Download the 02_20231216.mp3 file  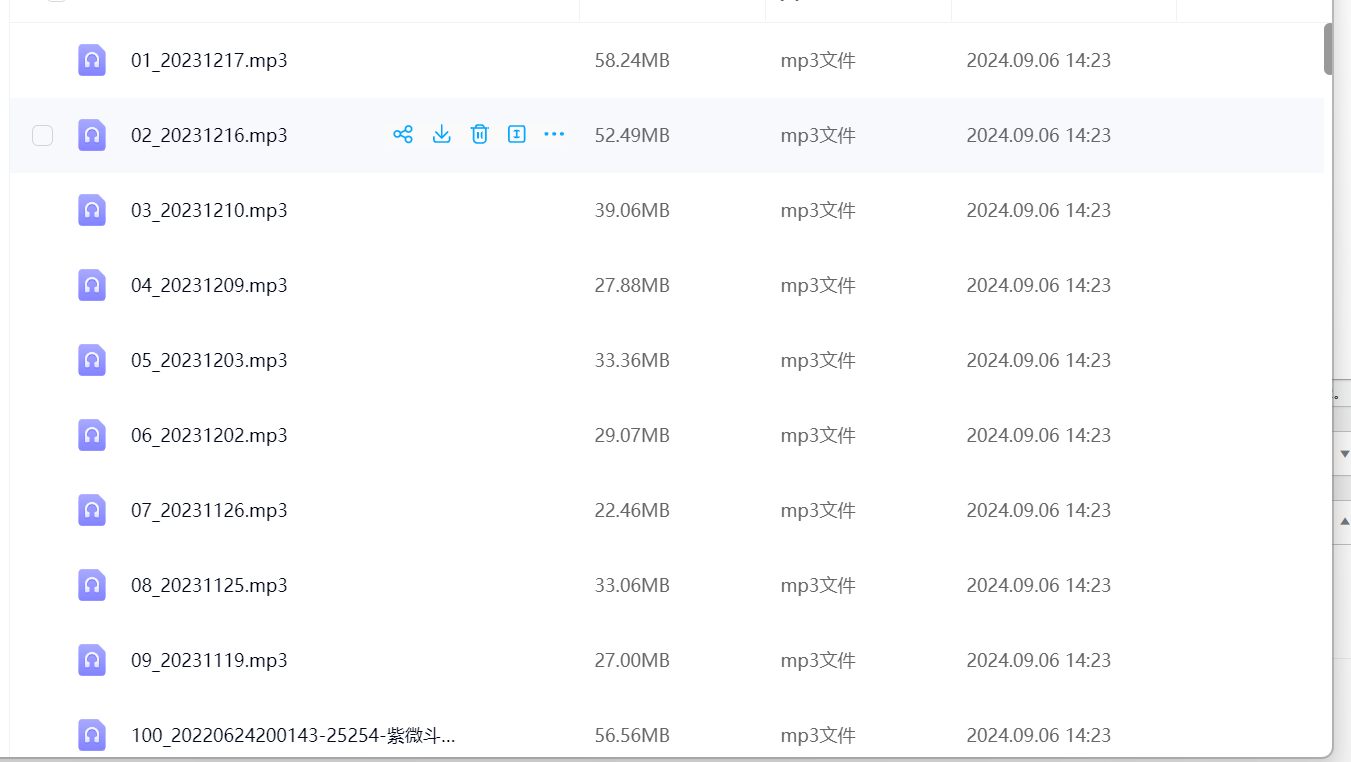441,135
